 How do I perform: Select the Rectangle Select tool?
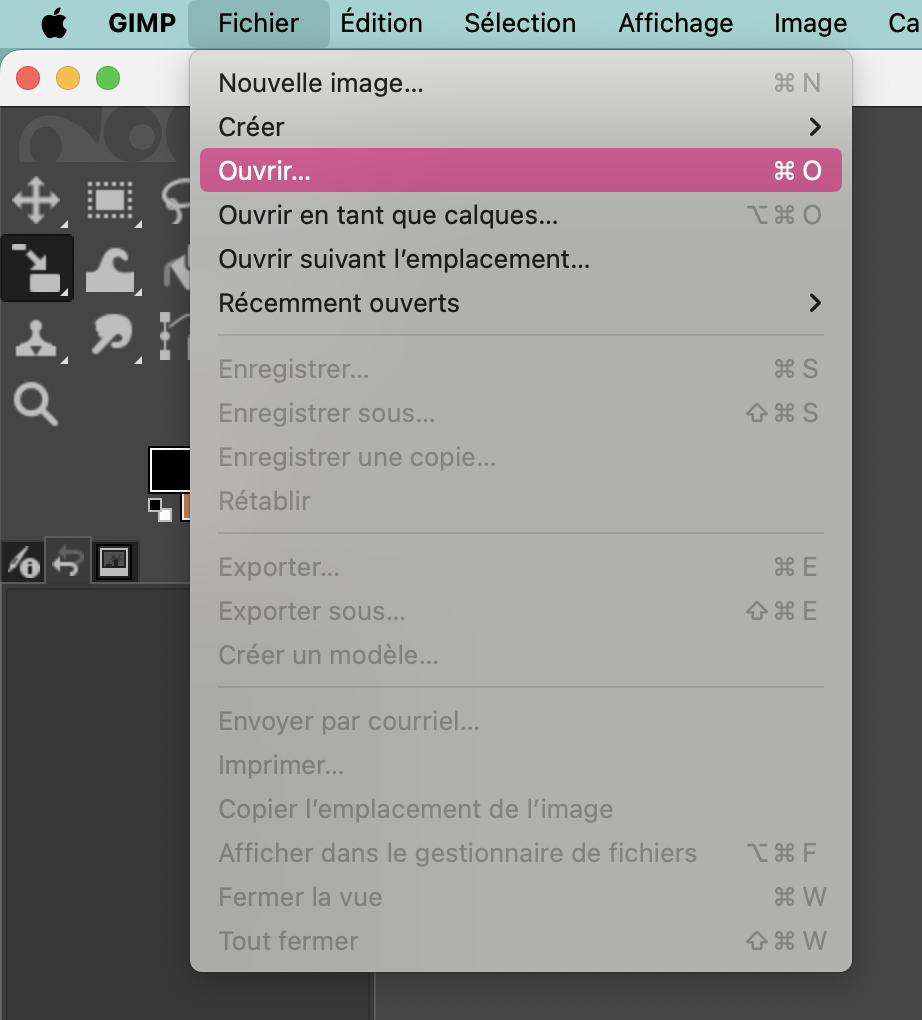[x=109, y=202]
